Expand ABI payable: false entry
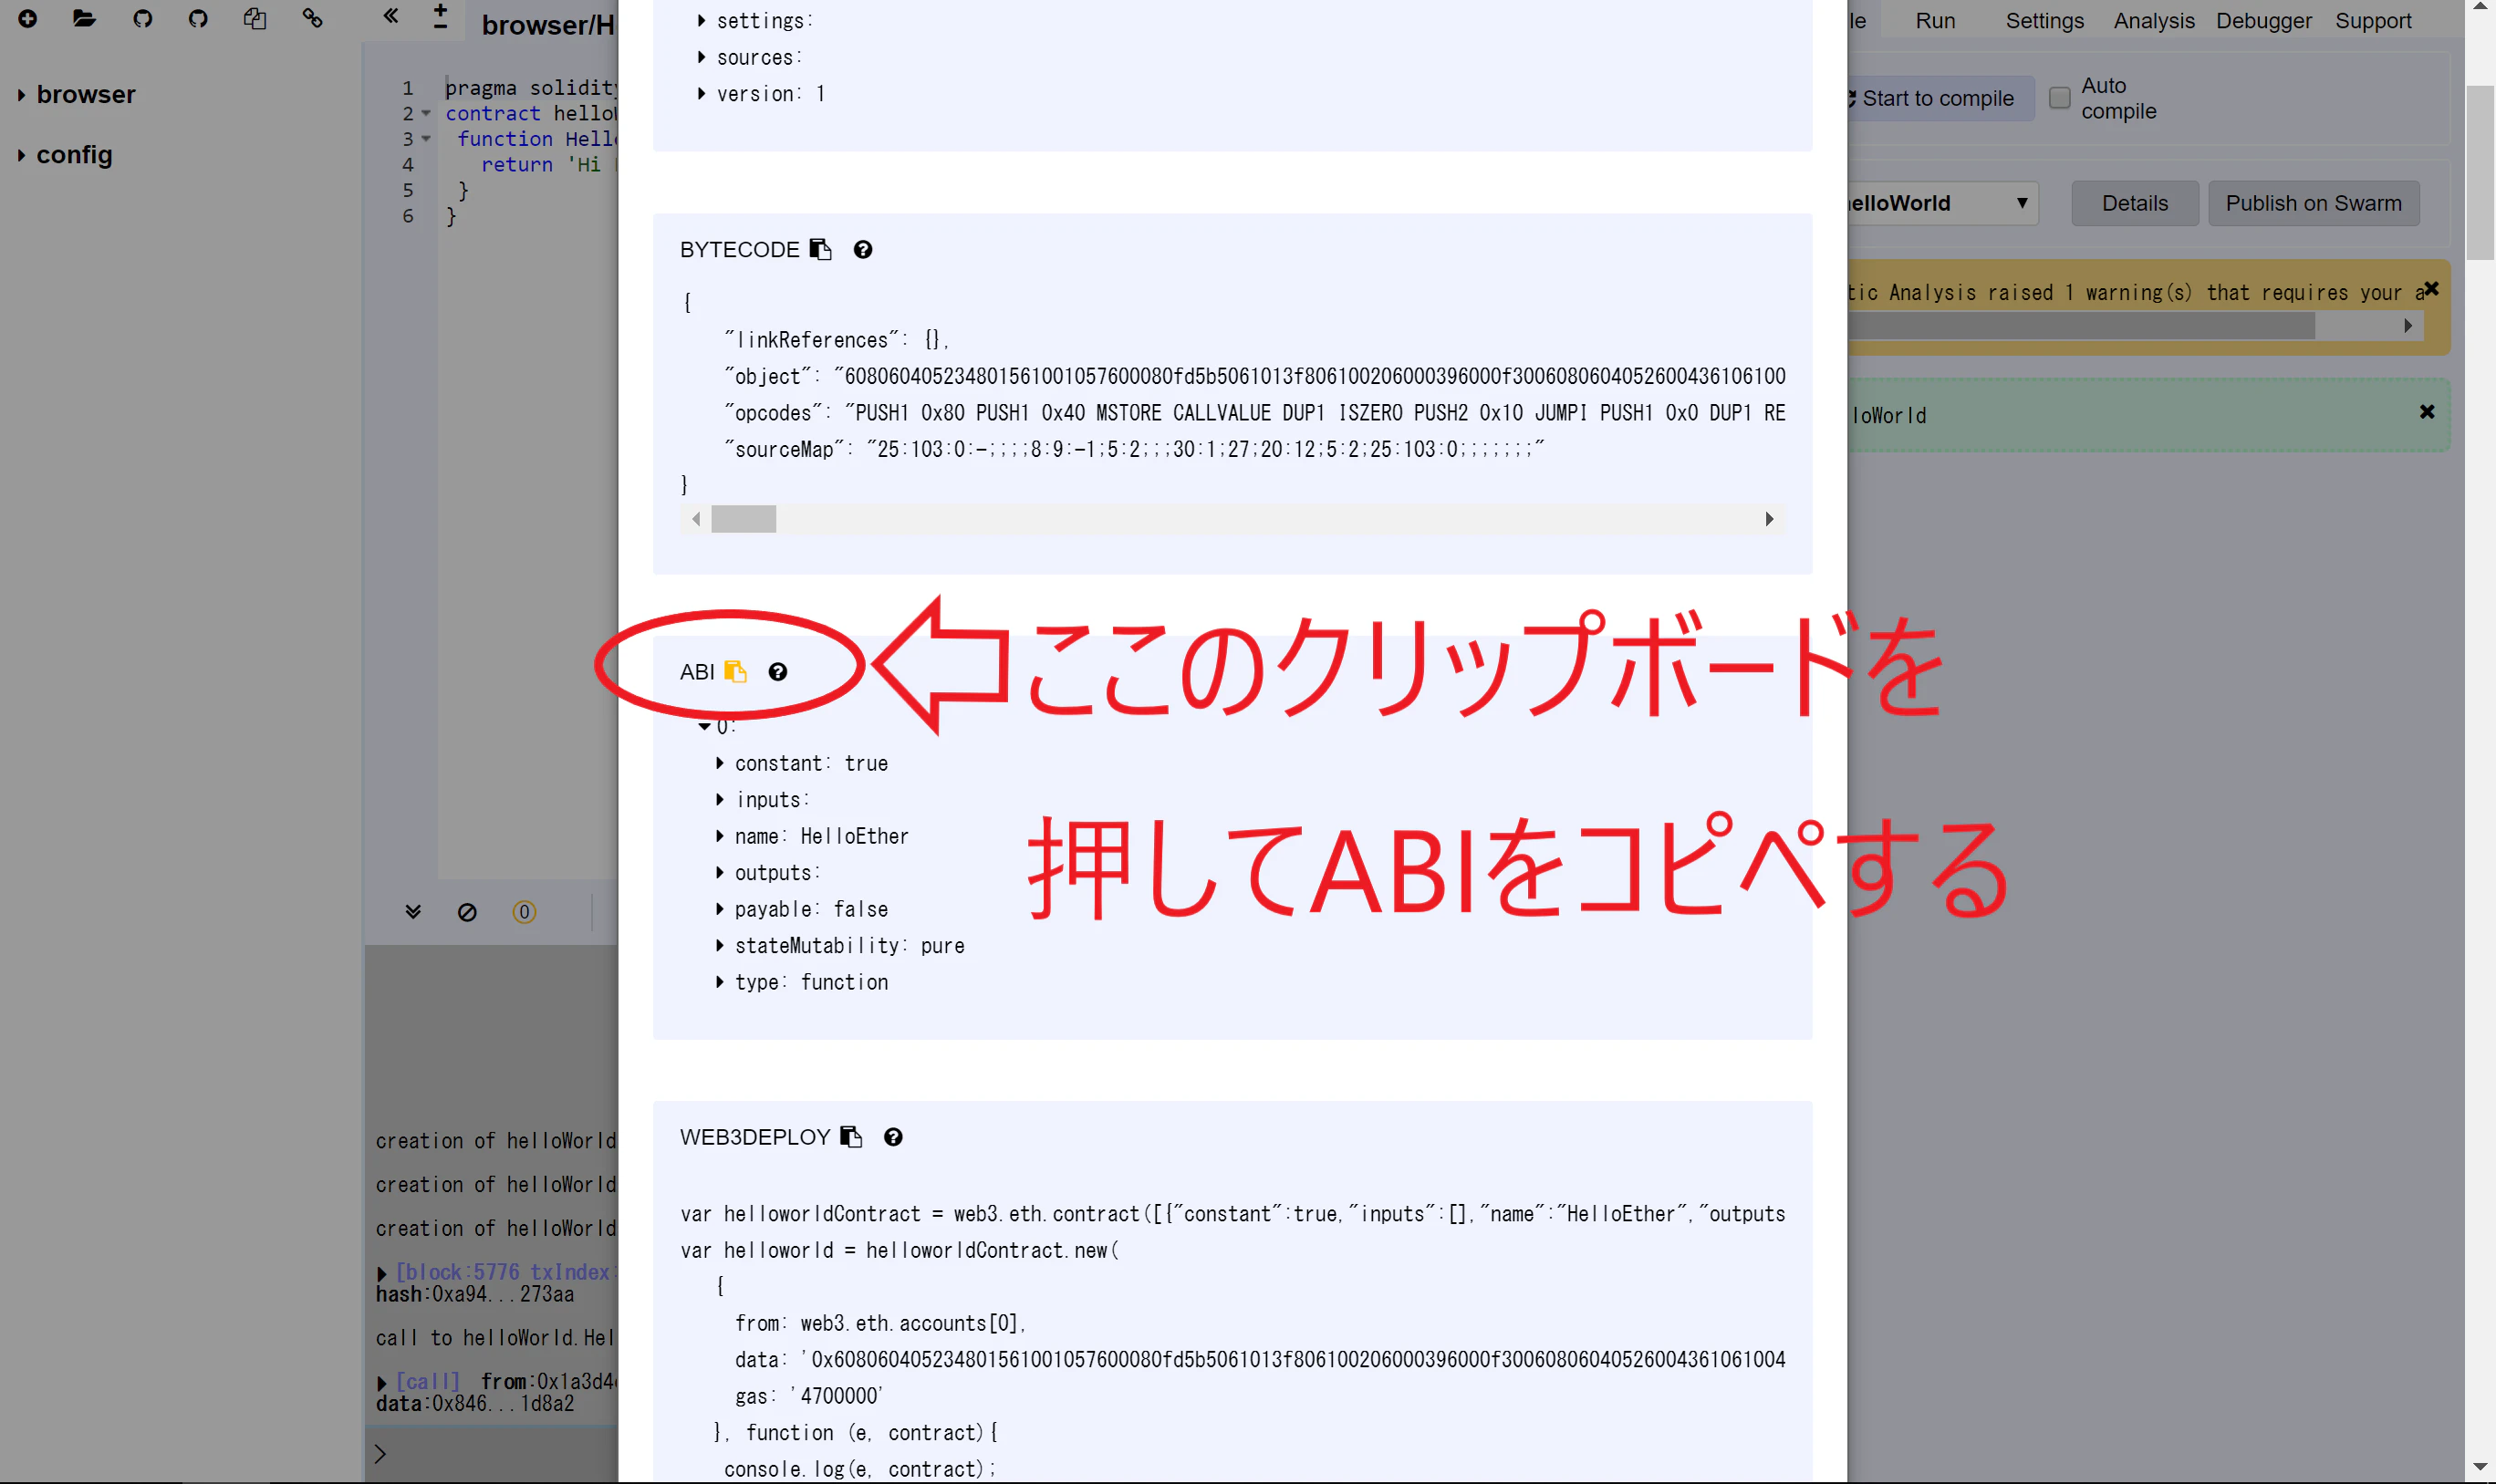This screenshot has height=1484, width=2496. (719, 909)
